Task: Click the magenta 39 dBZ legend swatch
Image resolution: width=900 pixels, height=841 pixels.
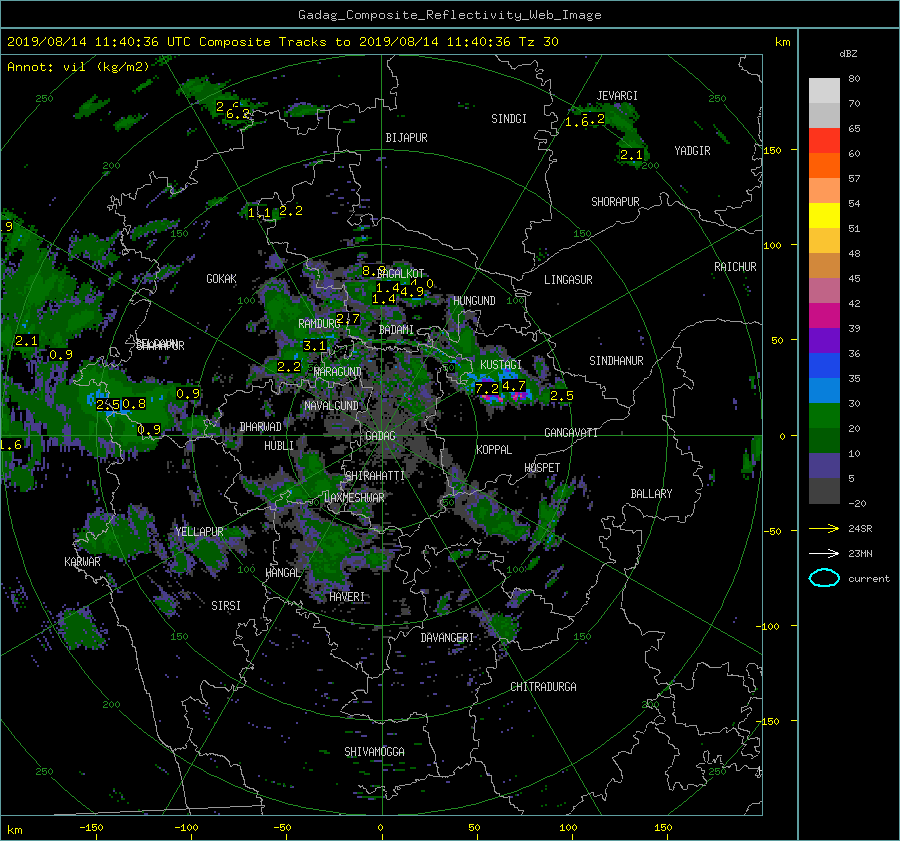Action: (824, 315)
